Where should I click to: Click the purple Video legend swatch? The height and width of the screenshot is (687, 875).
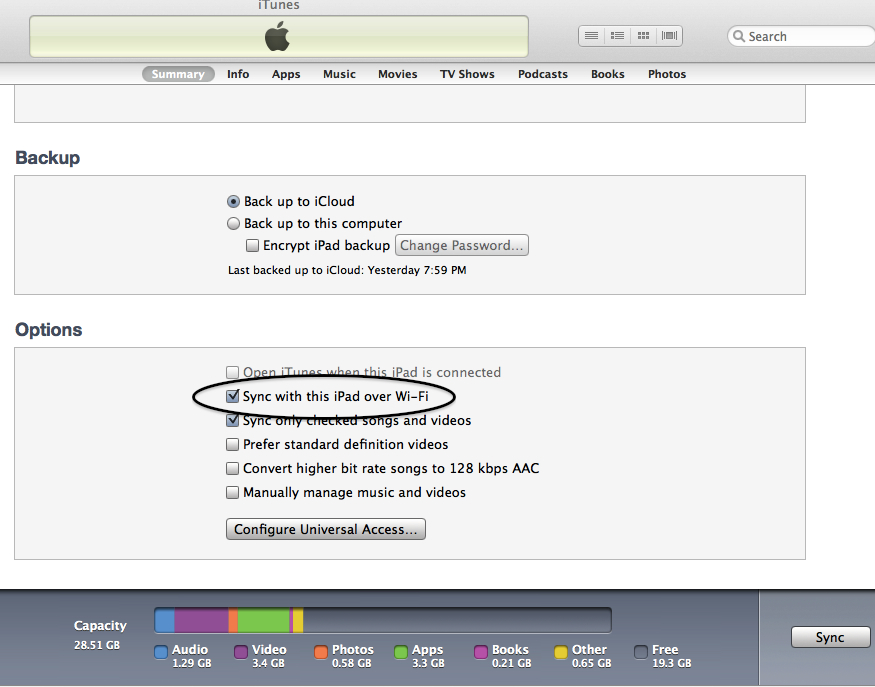click(241, 652)
